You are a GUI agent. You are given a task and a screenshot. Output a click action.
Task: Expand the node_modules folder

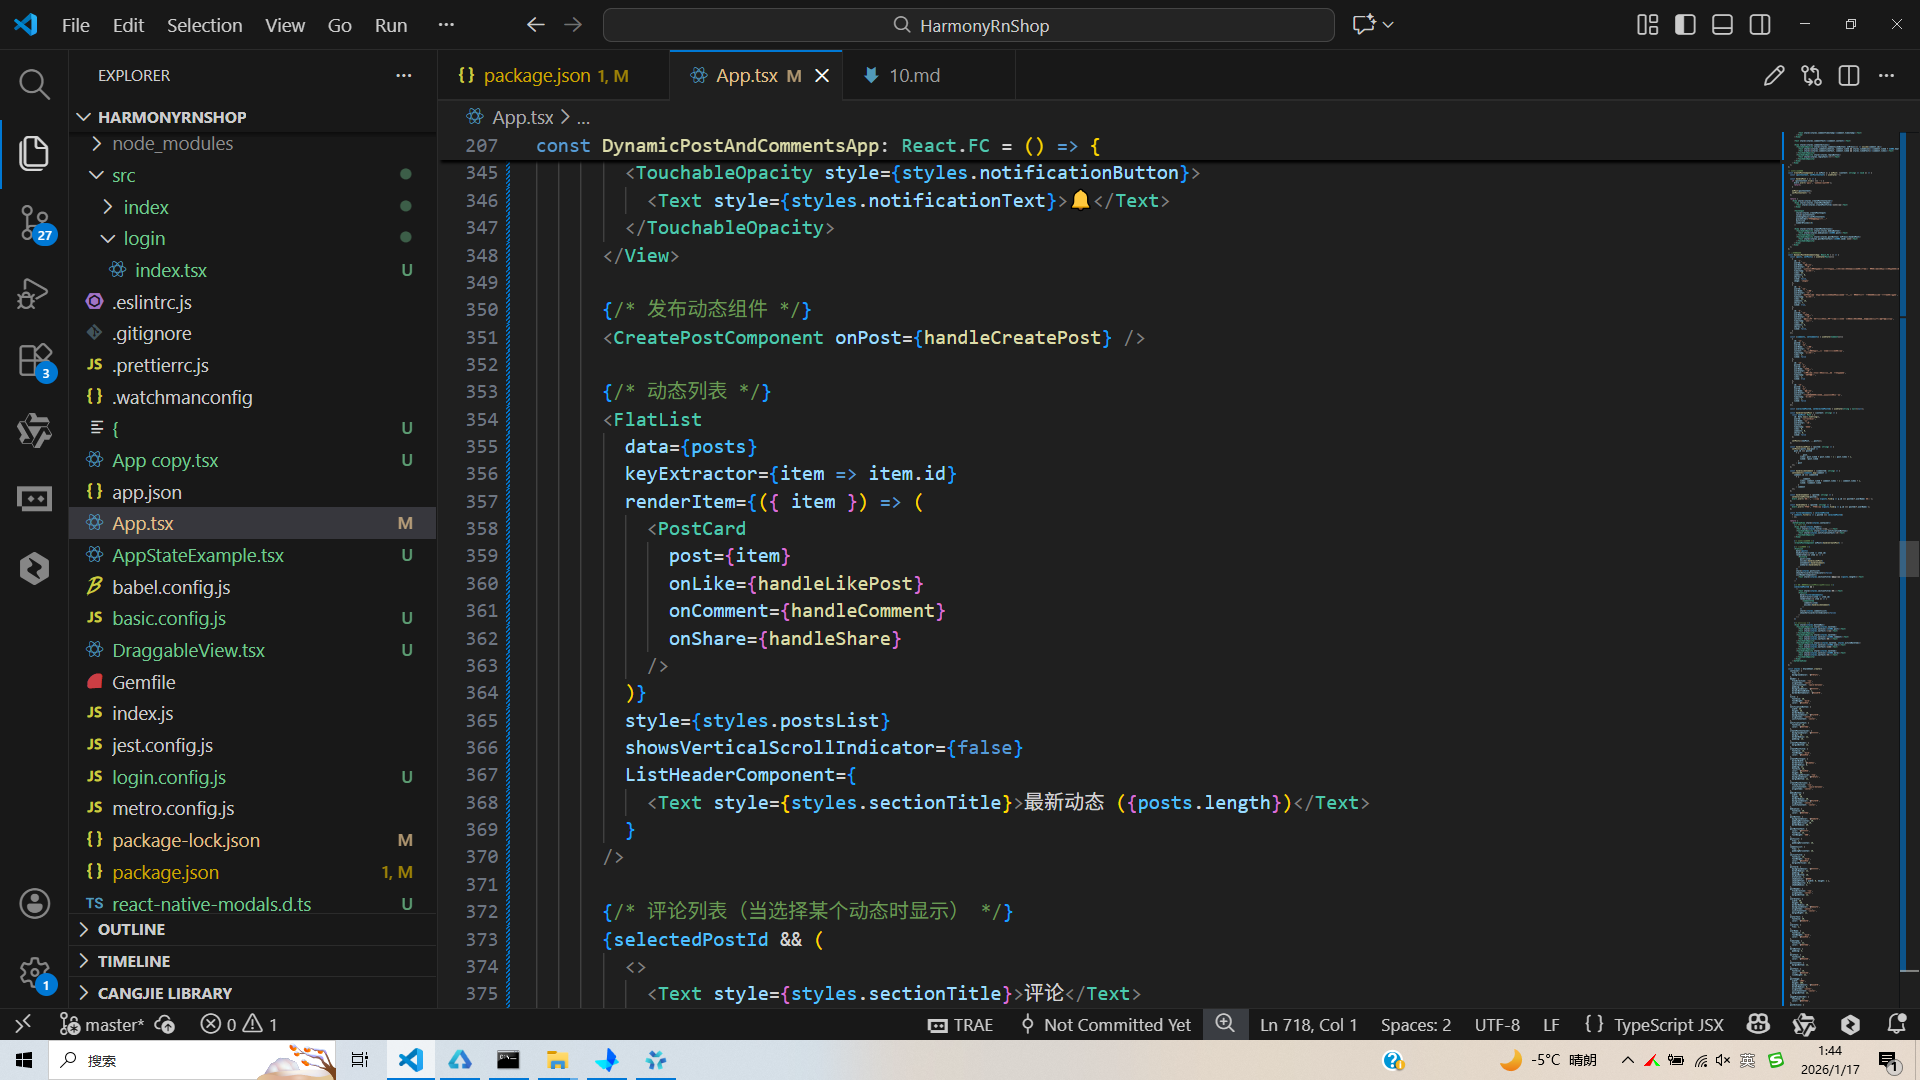[172, 144]
